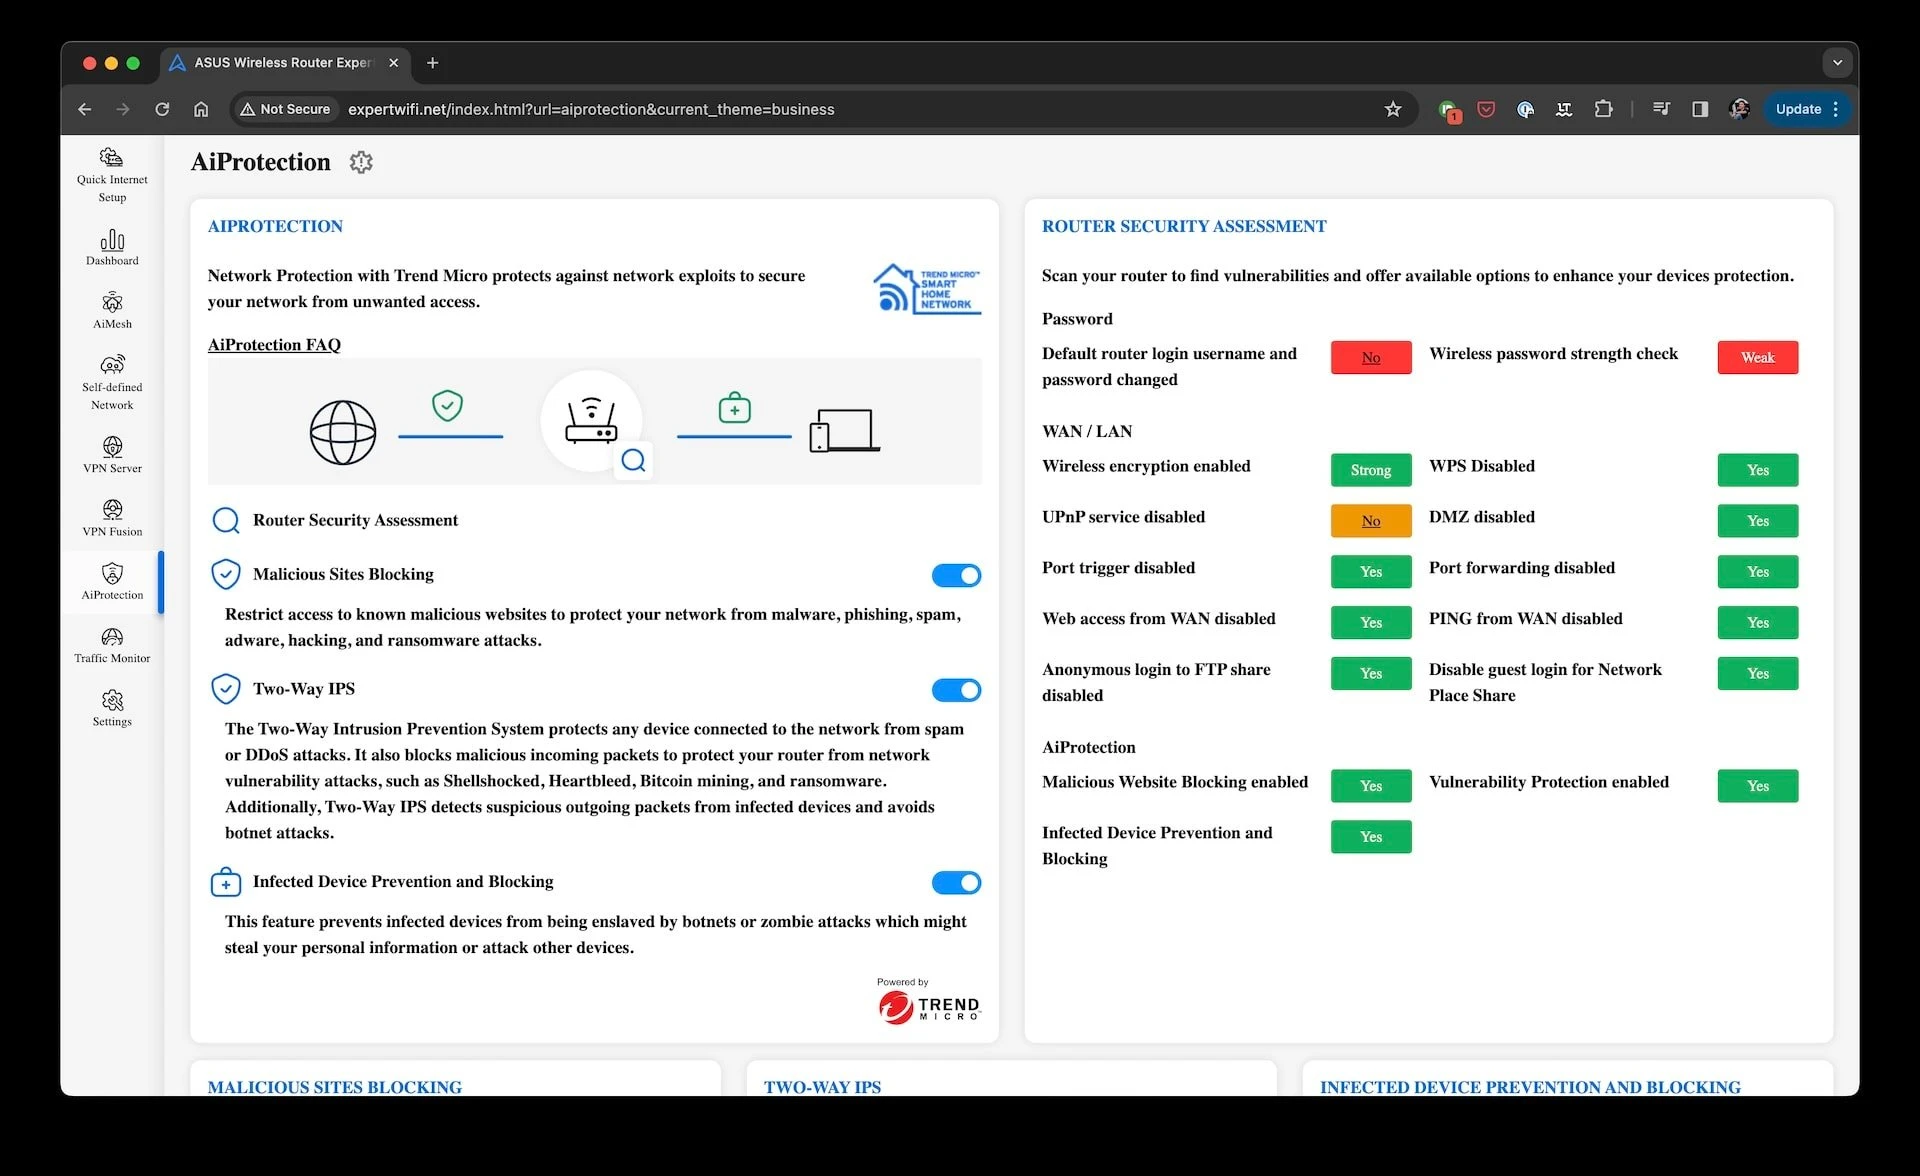Click the Strong wireless encryption status

pos(1371,470)
